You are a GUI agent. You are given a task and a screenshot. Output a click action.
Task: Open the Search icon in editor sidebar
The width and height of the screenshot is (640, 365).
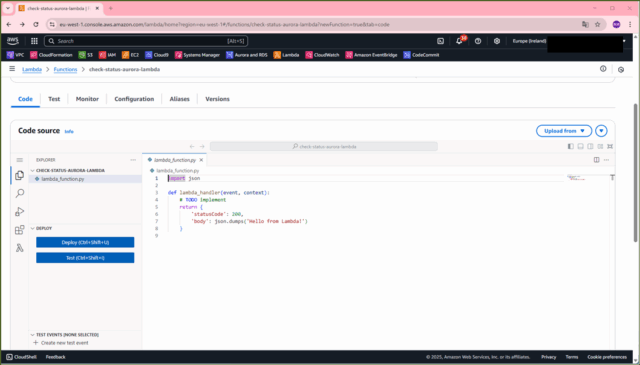(x=19, y=193)
